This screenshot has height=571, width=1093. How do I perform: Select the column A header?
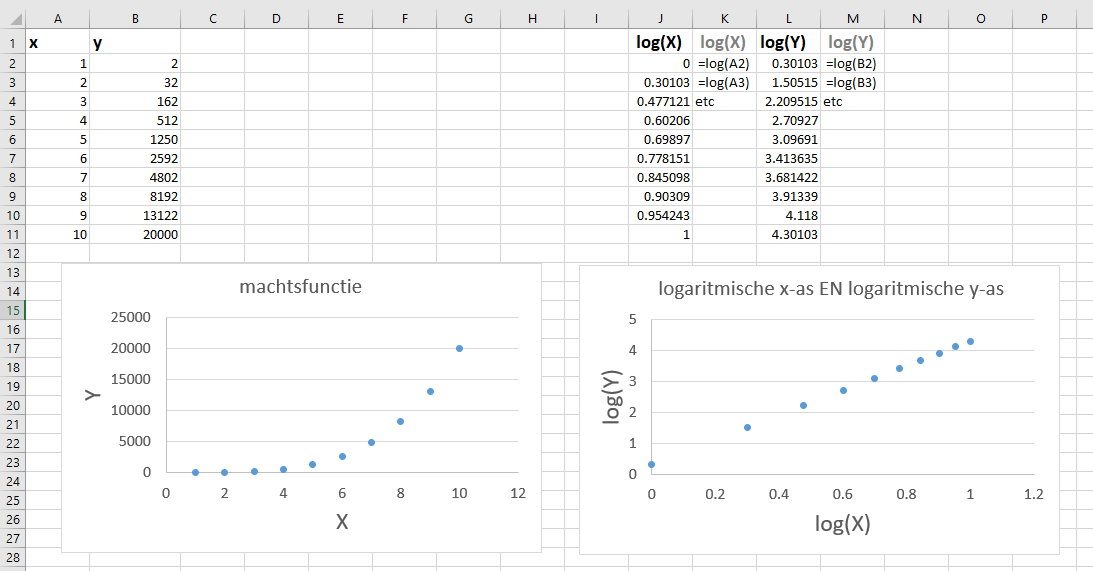point(57,19)
